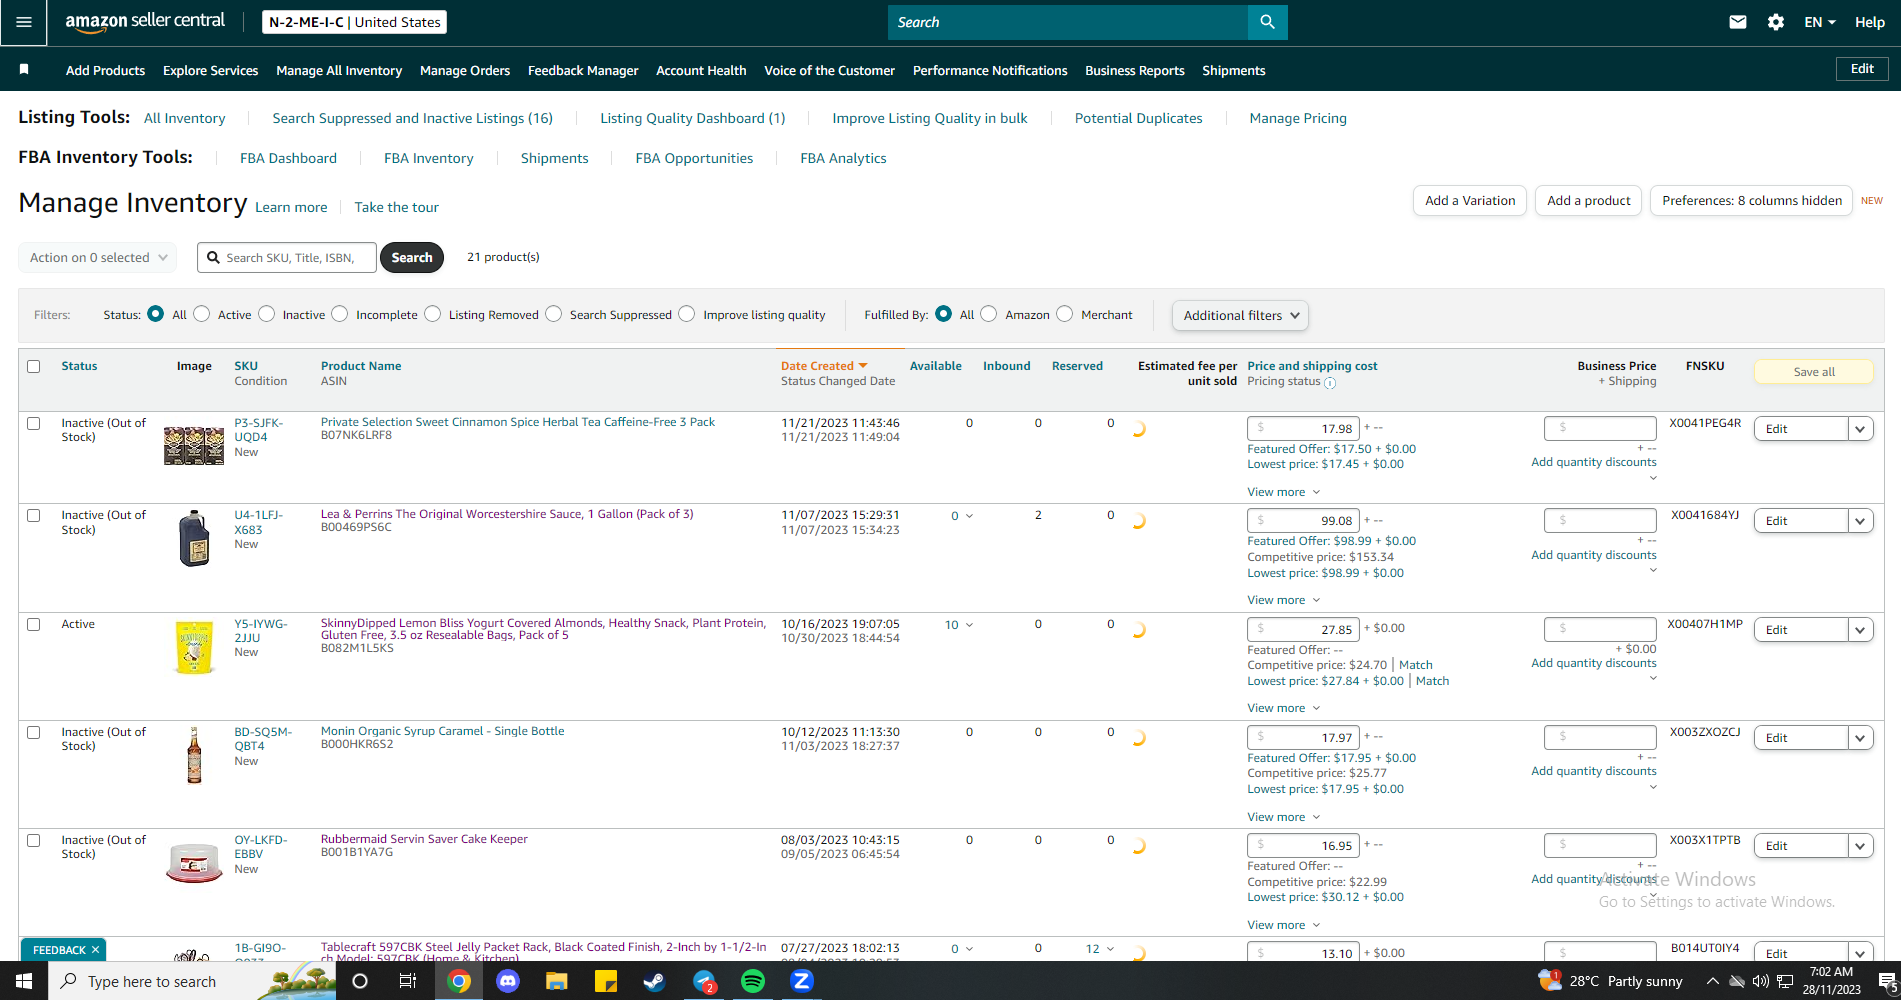This screenshot has width=1901, height=1000.
Task: Open Manage Pricing listing tool
Action: pos(1298,118)
